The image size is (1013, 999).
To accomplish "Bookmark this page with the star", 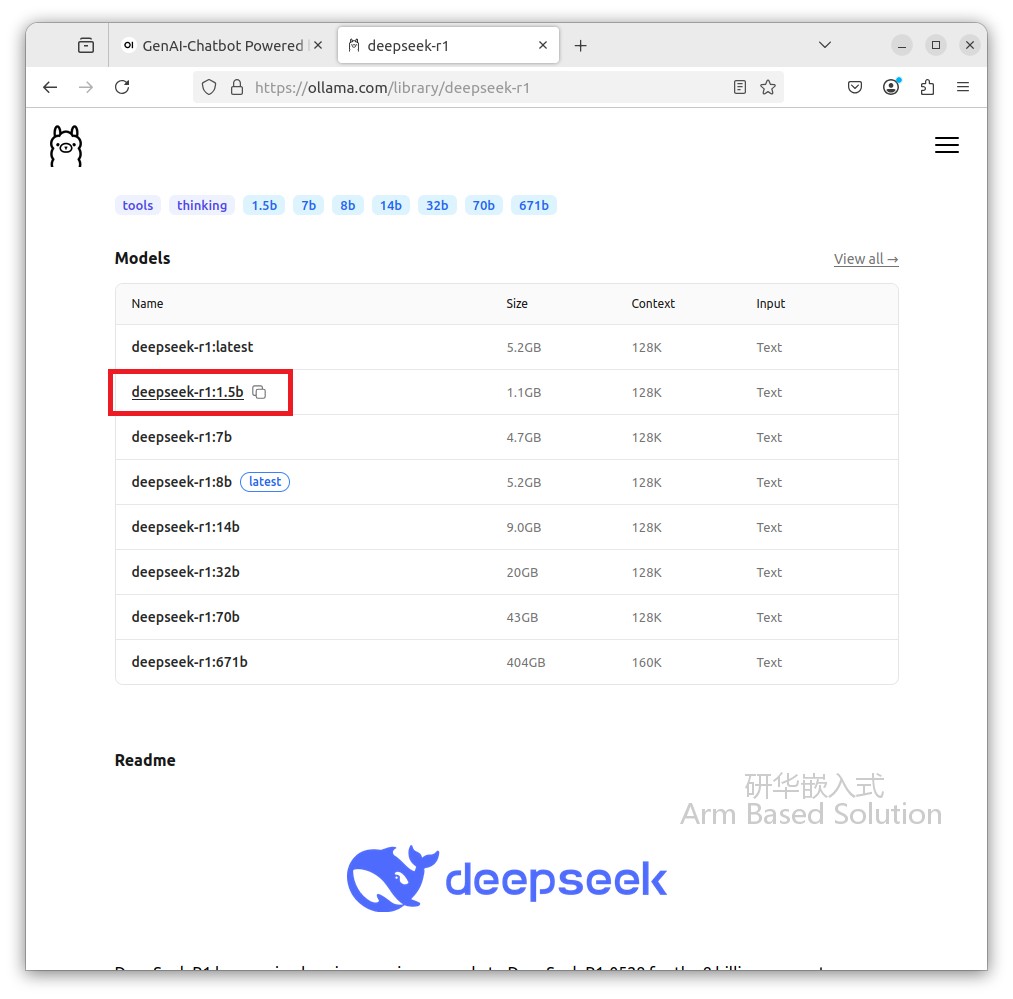I will pyautogui.click(x=768, y=87).
